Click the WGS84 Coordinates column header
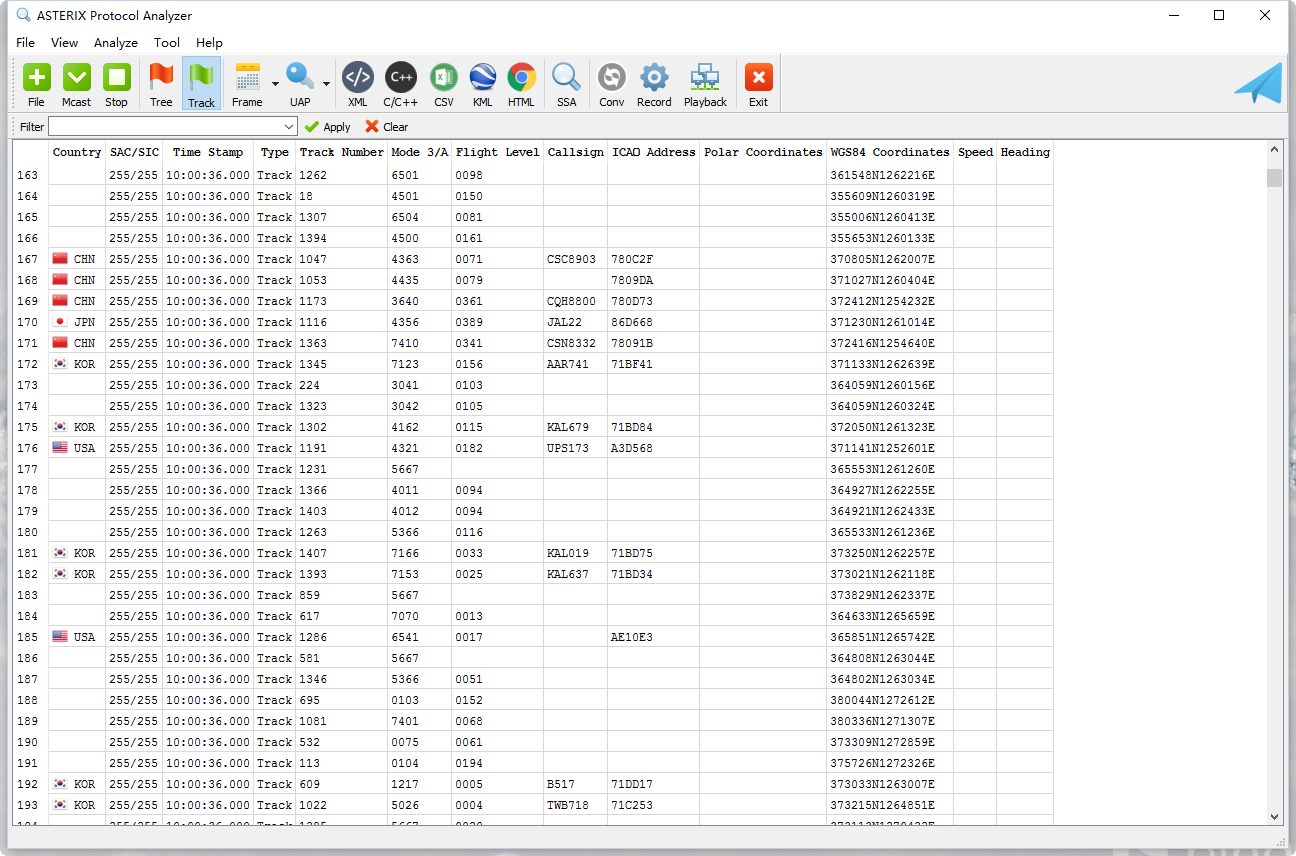 890,153
